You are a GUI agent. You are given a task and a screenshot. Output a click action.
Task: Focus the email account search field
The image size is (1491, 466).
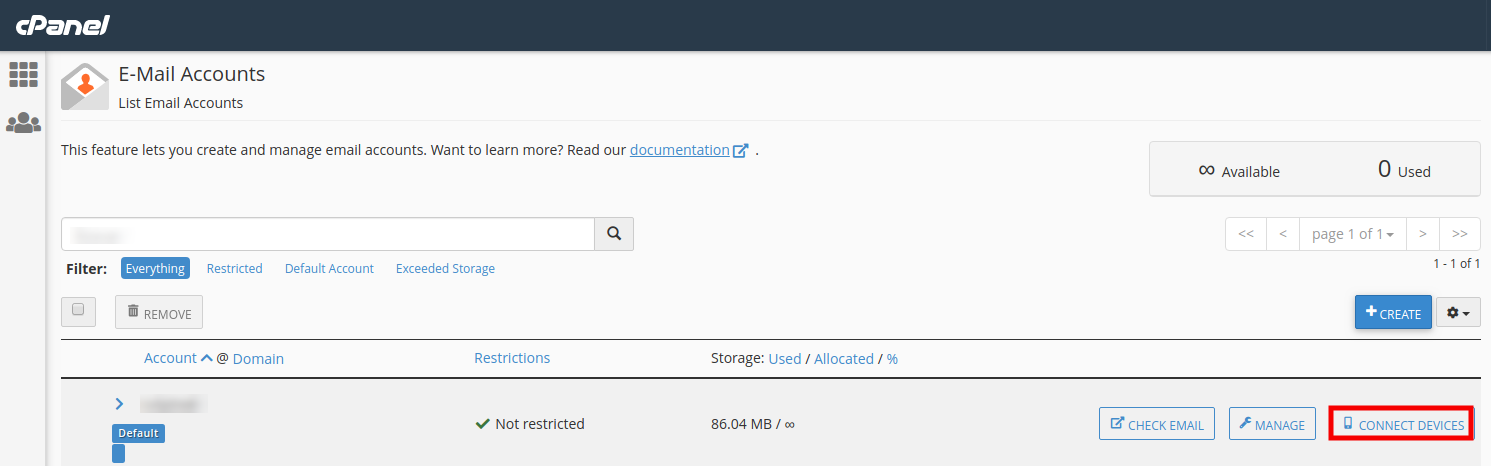coord(328,234)
